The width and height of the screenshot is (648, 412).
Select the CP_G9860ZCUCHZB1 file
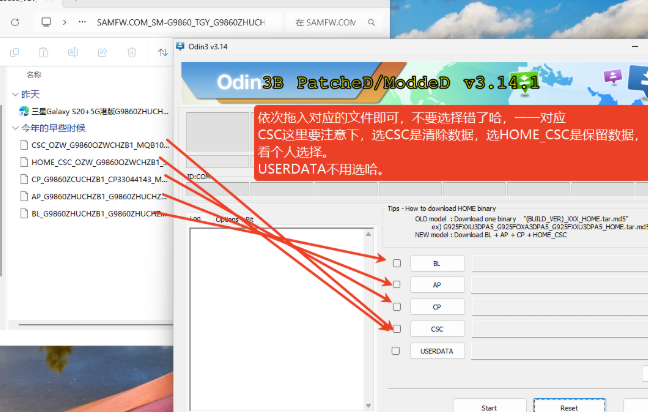point(94,179)
